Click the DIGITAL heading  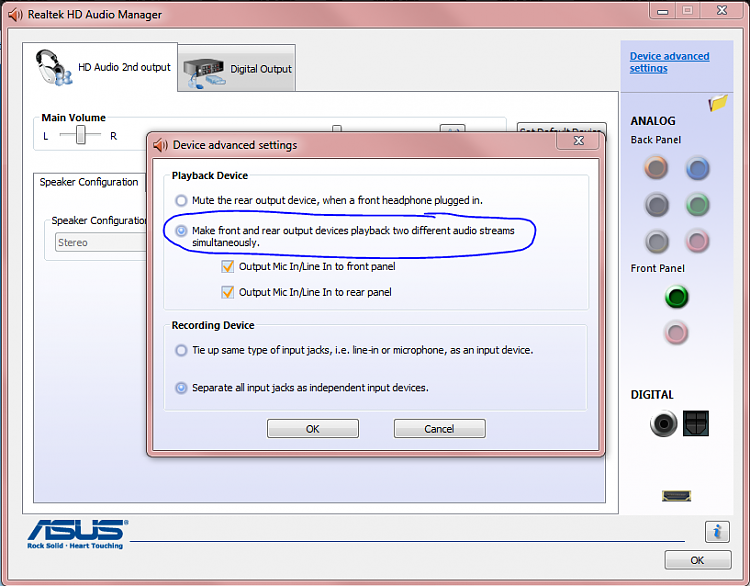pyautogui.click(x=651, y=395)
